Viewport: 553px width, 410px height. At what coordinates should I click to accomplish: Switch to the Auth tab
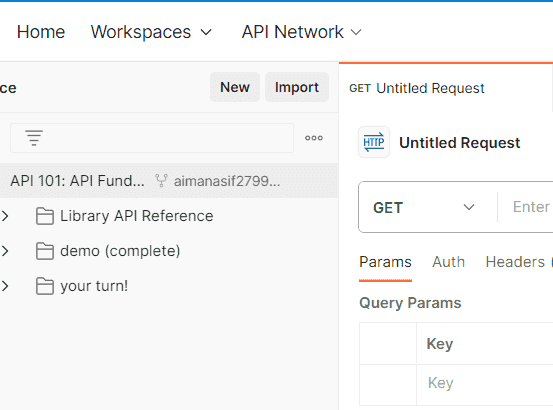(448, 262)
